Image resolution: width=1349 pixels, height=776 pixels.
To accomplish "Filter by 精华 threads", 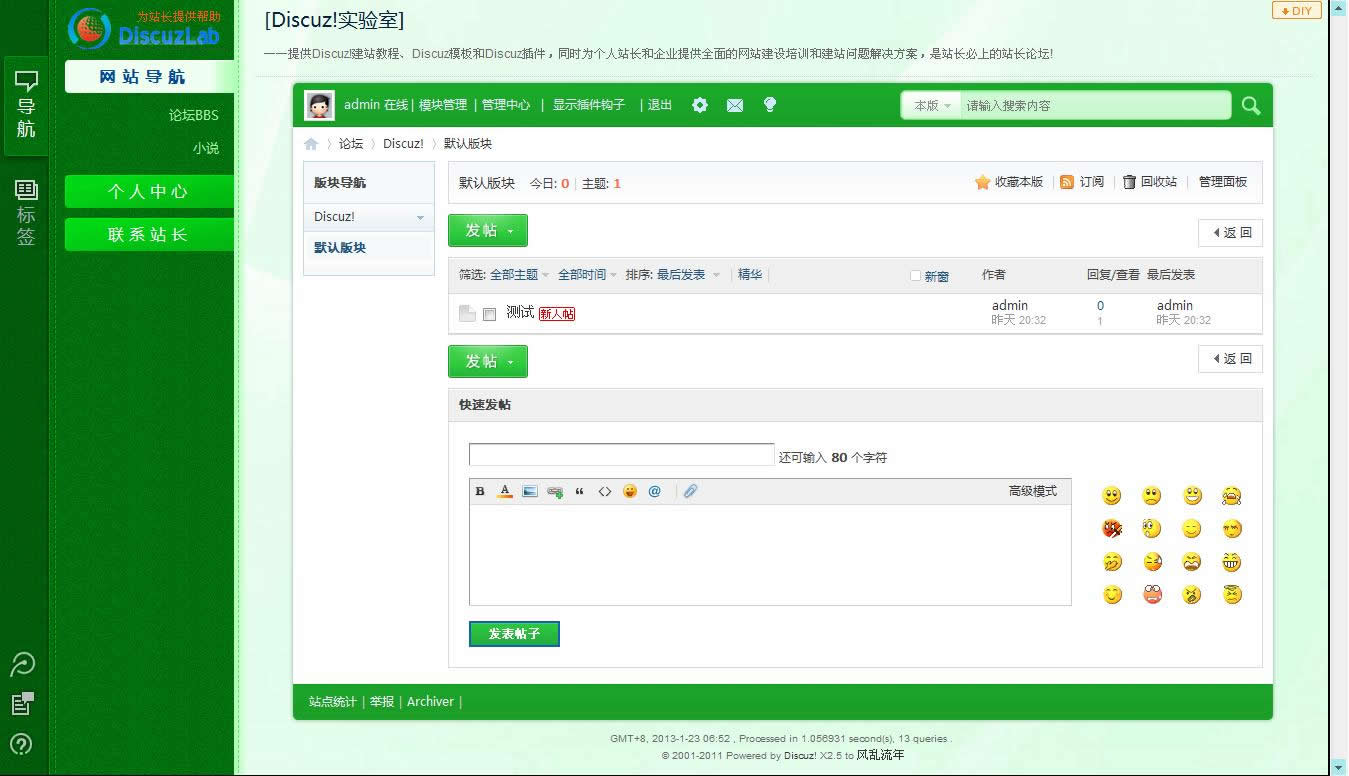I will coord(750,275).
